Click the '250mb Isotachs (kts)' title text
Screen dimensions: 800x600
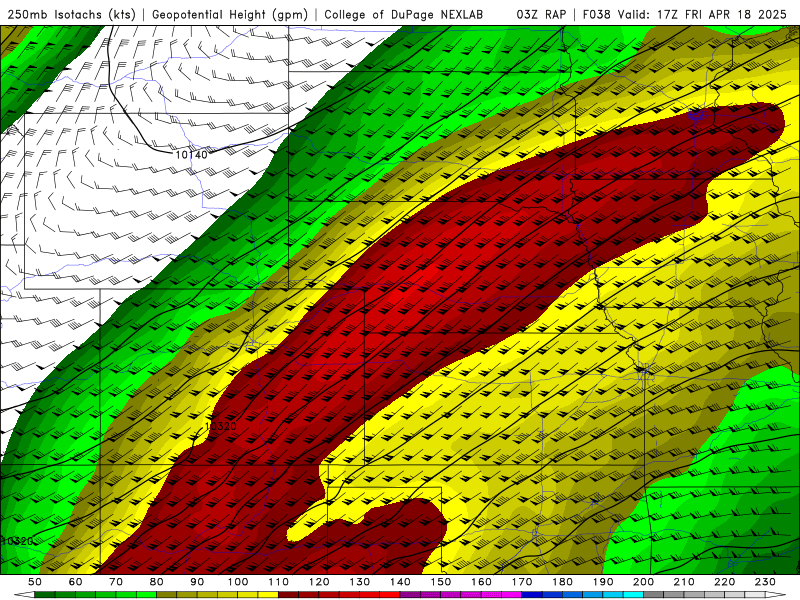(71, 14)
